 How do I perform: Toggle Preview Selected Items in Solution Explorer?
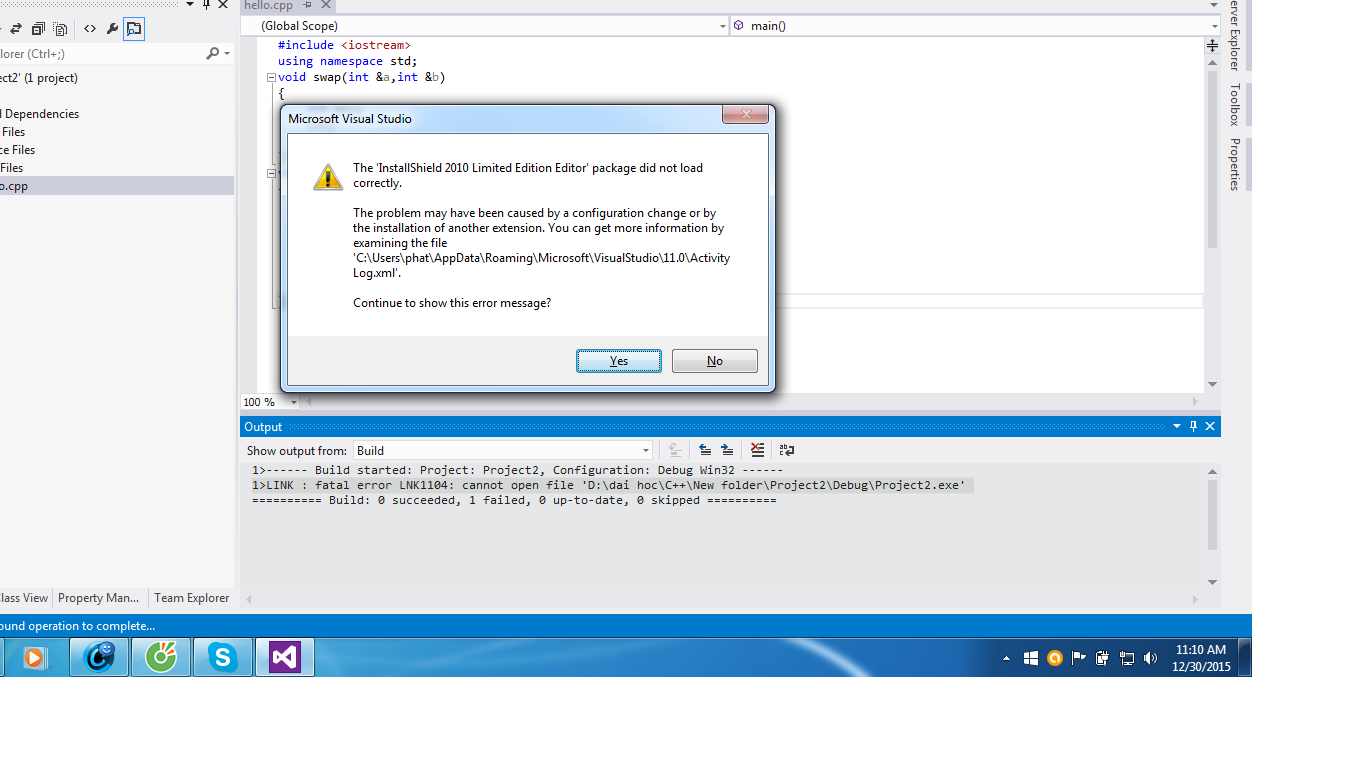pos(134,29)
